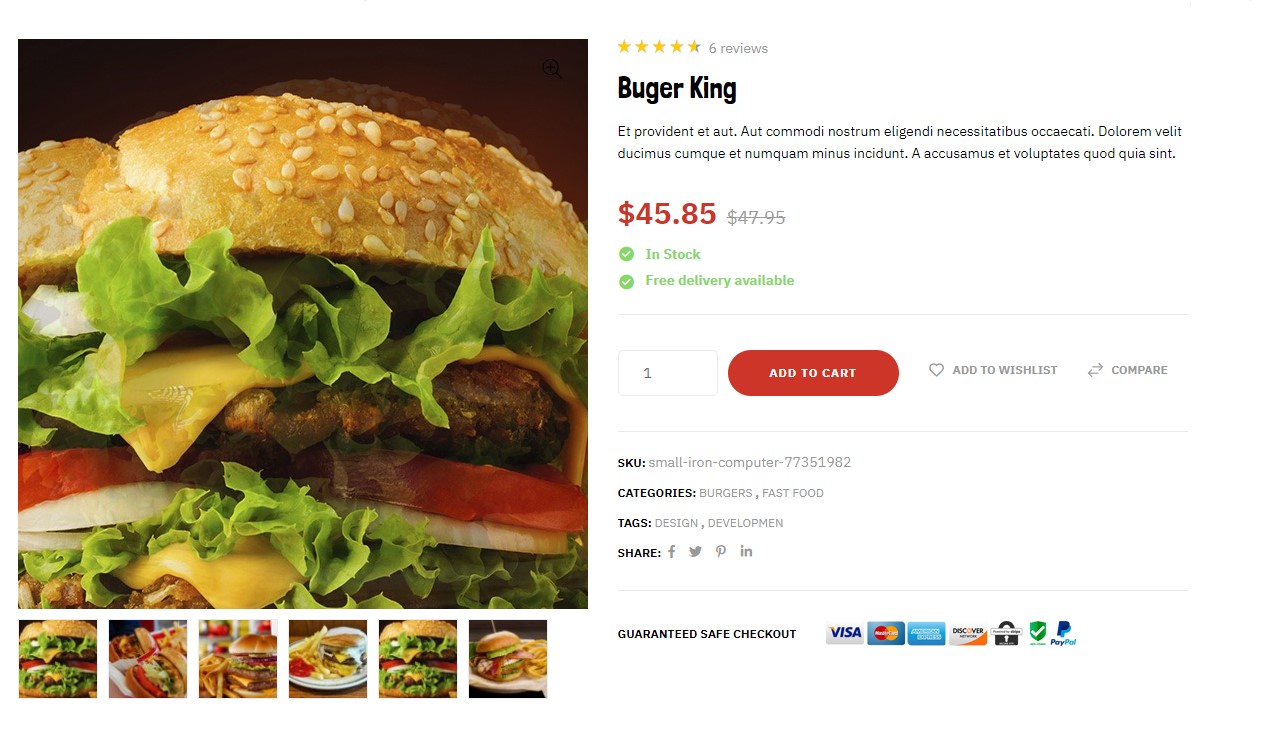The image size is (1270, 730).
Task: Select the last thumbnail with dark background
Action: pos(508,659)
